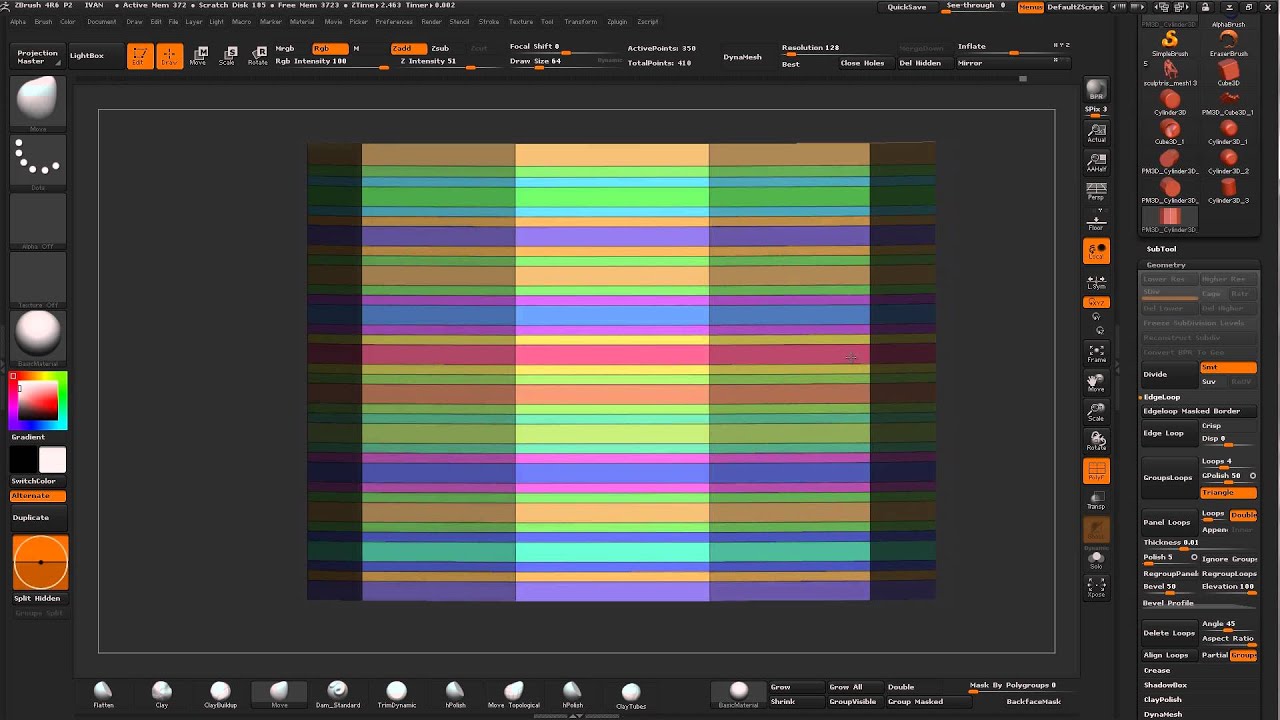Open LightBox browser
The width and height of the screenshot is (1280, 720).
87,56
